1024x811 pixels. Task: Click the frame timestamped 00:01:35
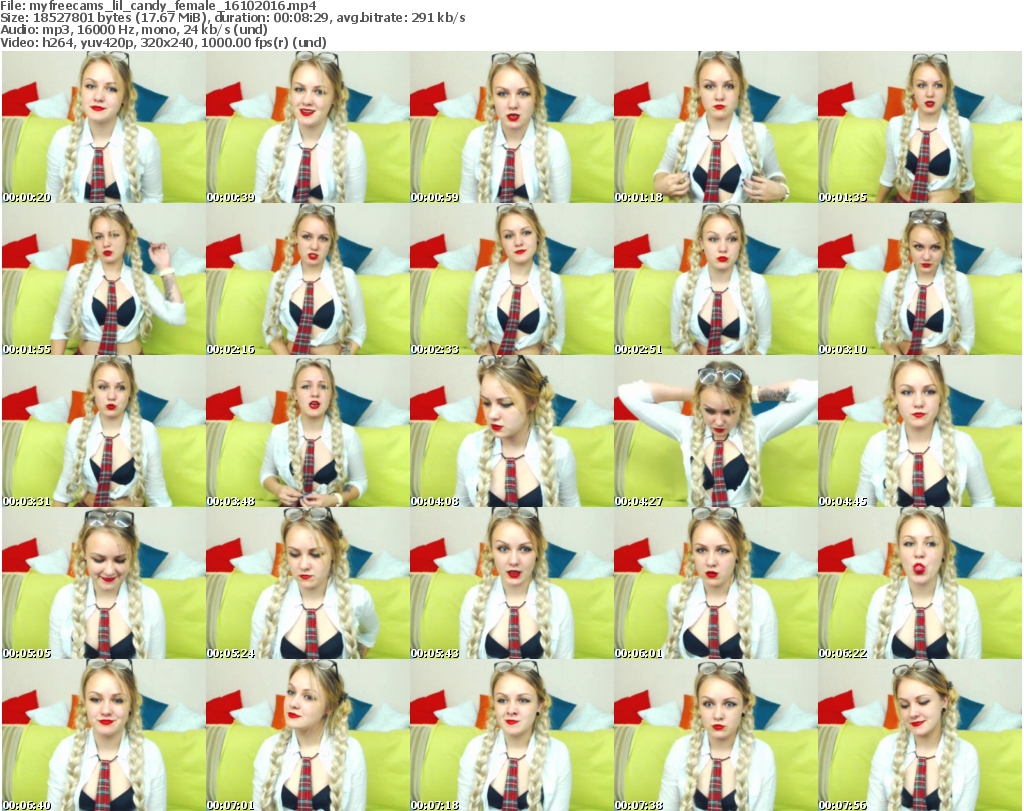[x=919, y=127]
